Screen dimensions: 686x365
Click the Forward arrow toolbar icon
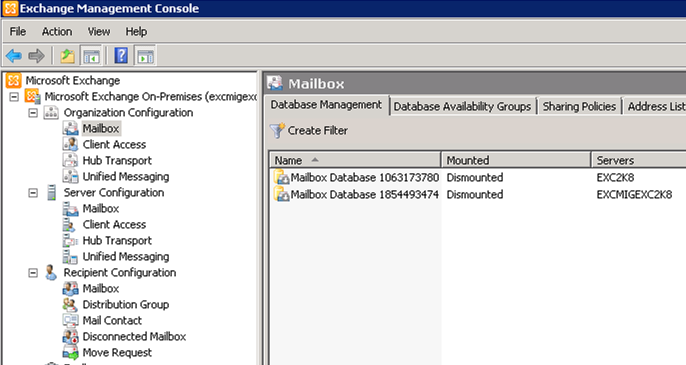point(36,56)
